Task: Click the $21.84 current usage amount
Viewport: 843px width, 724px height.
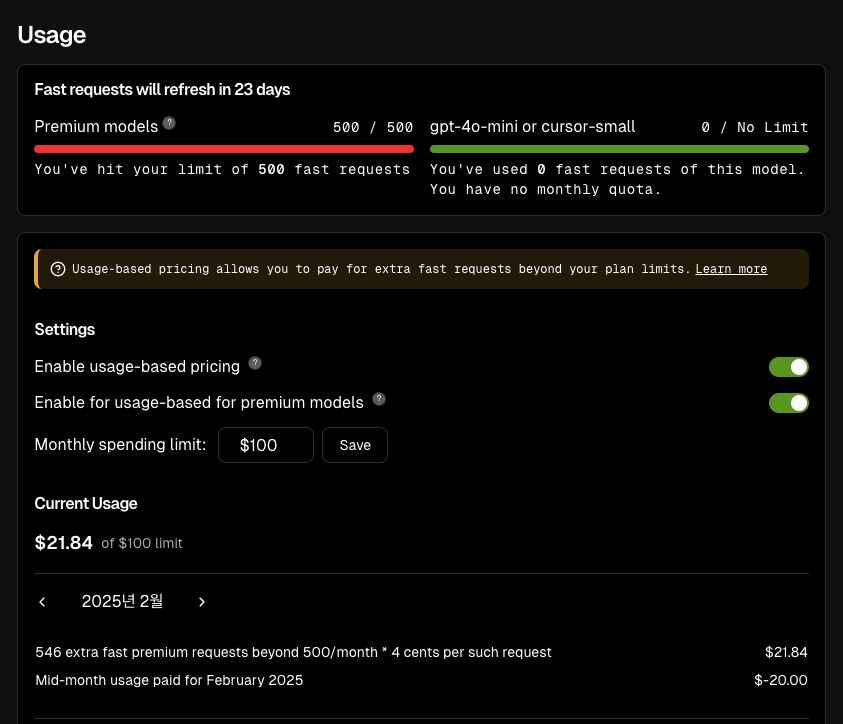Action: point(63,543)
